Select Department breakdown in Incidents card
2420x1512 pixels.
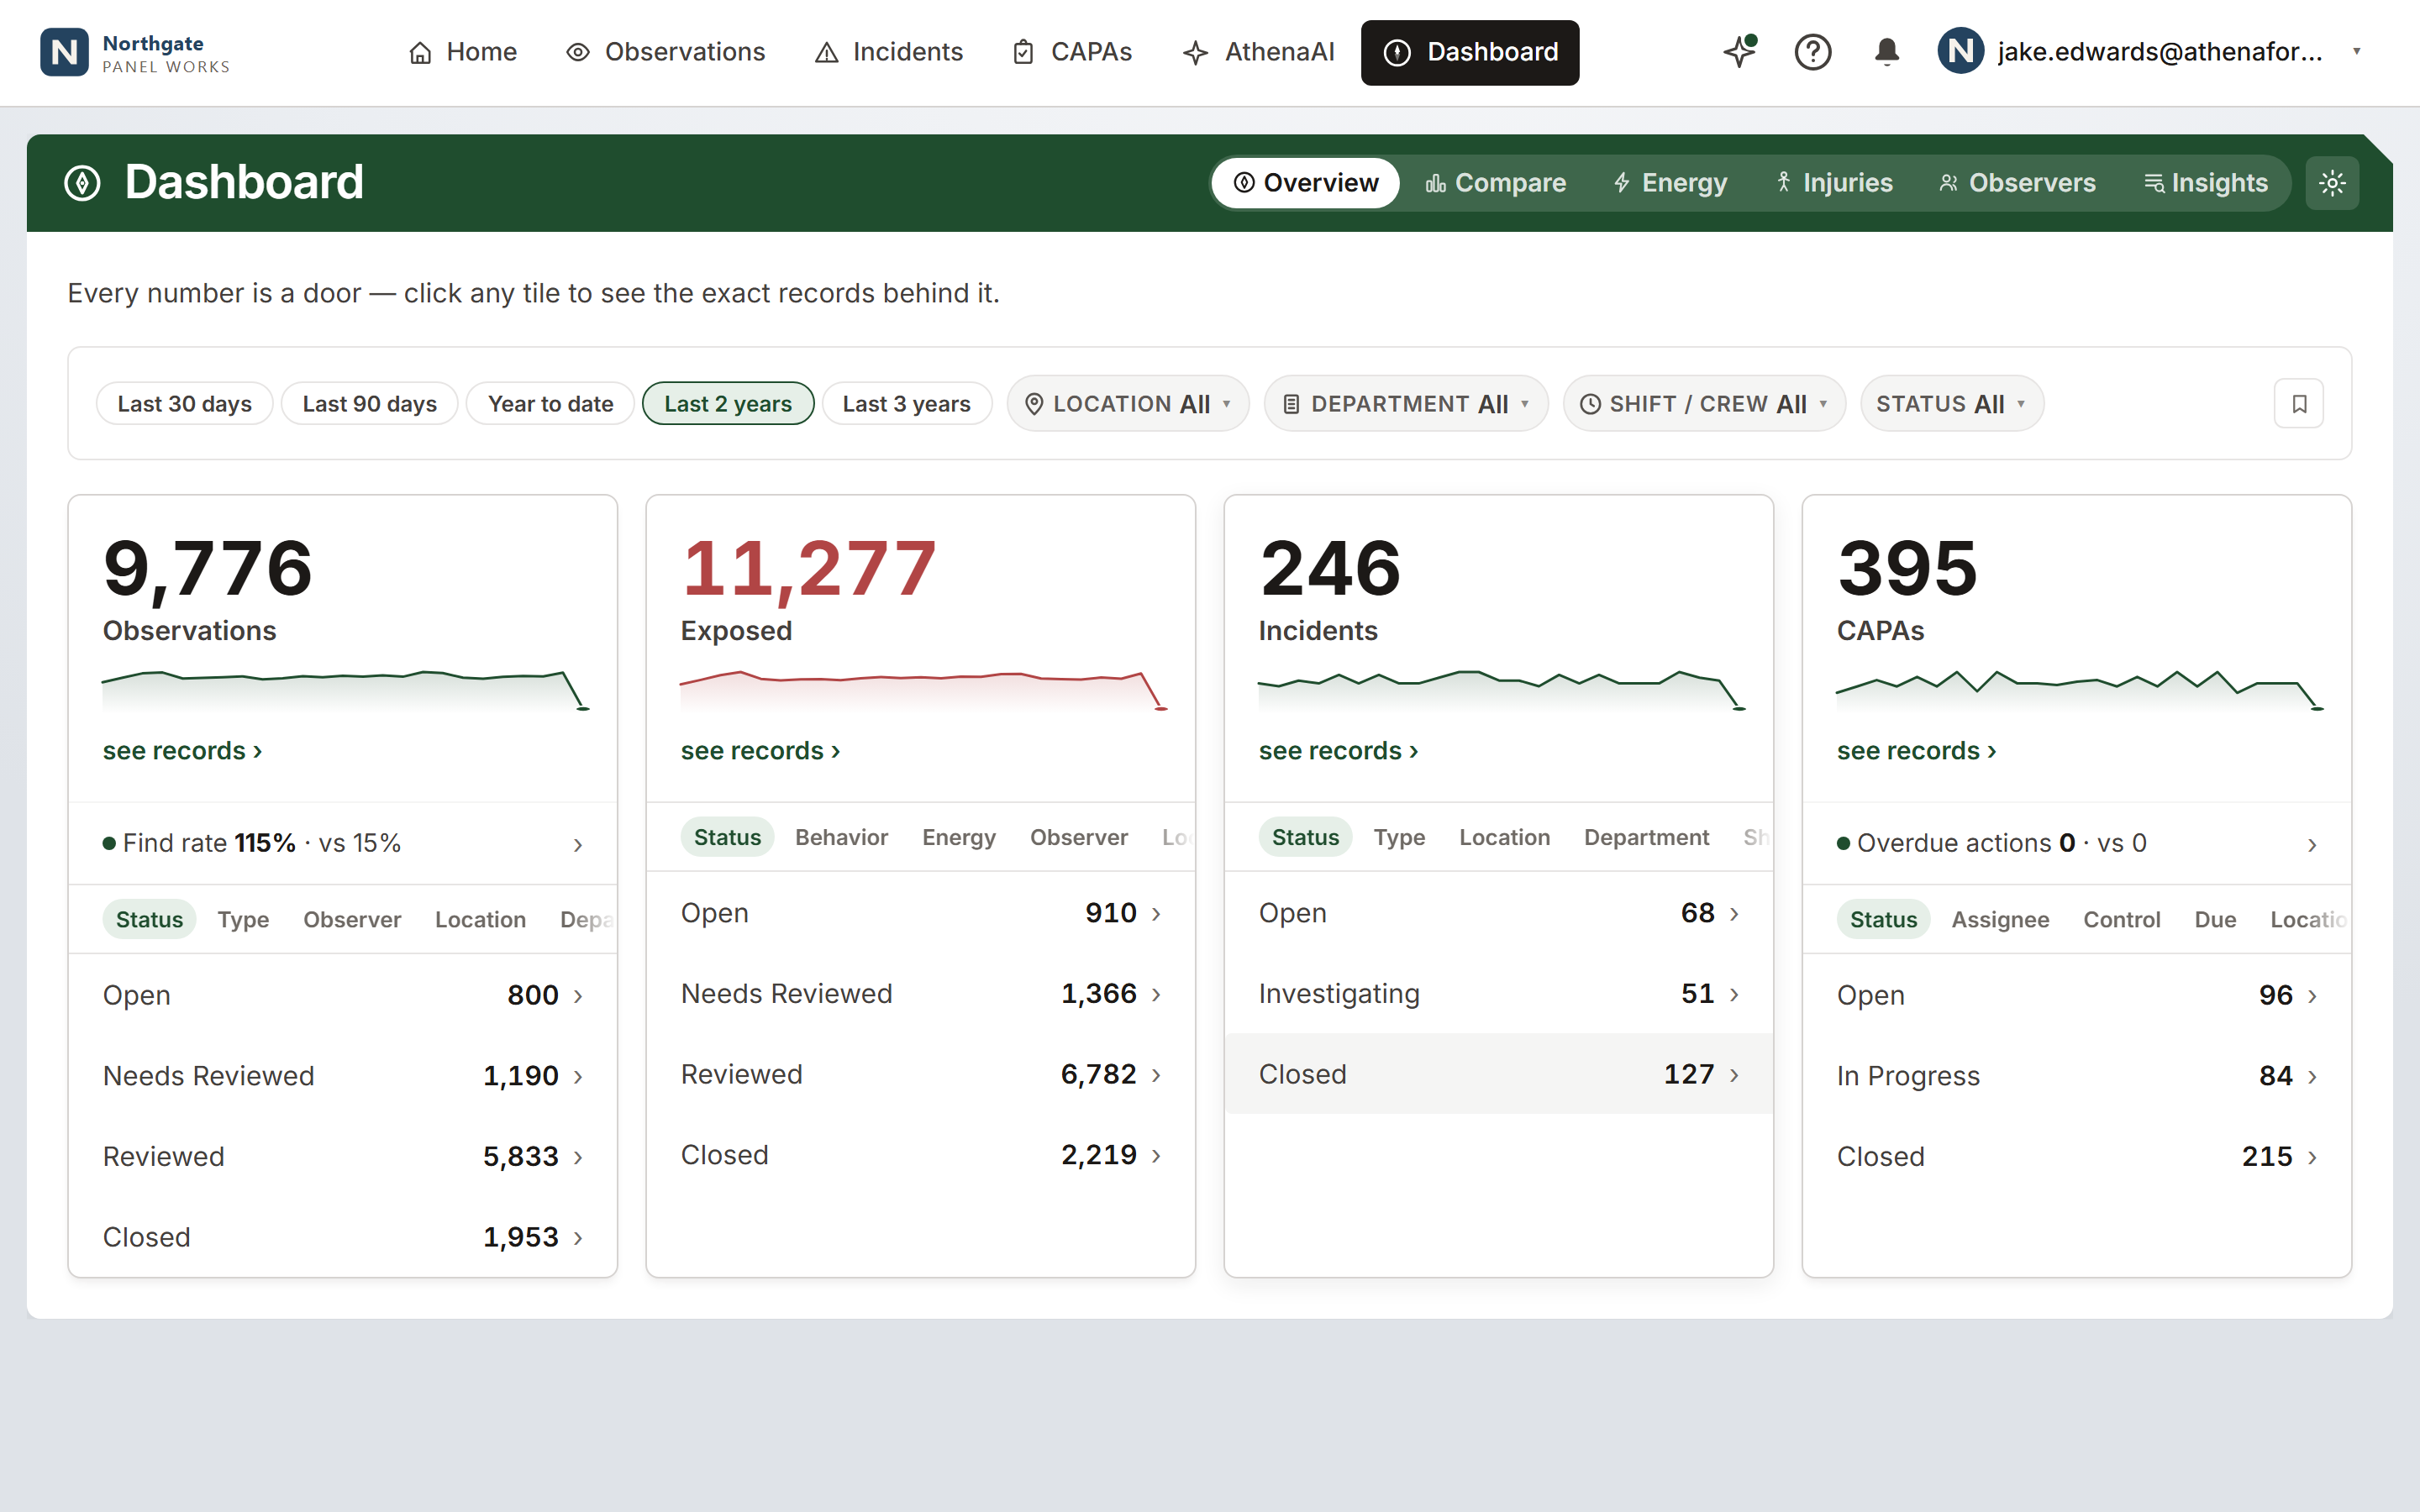(x=1646, y=838)
